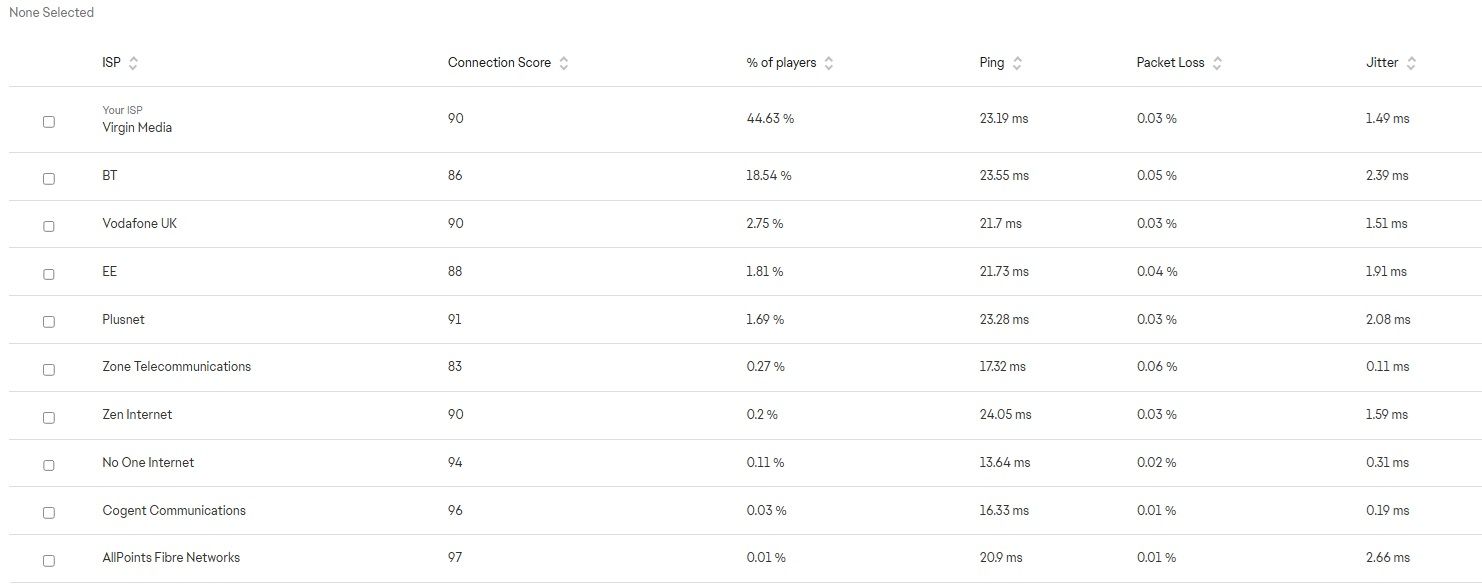Enable the EE row checkbox
Image resolution: width=1482 pixels, height=585 pixels.
click(x=49, y=274)
